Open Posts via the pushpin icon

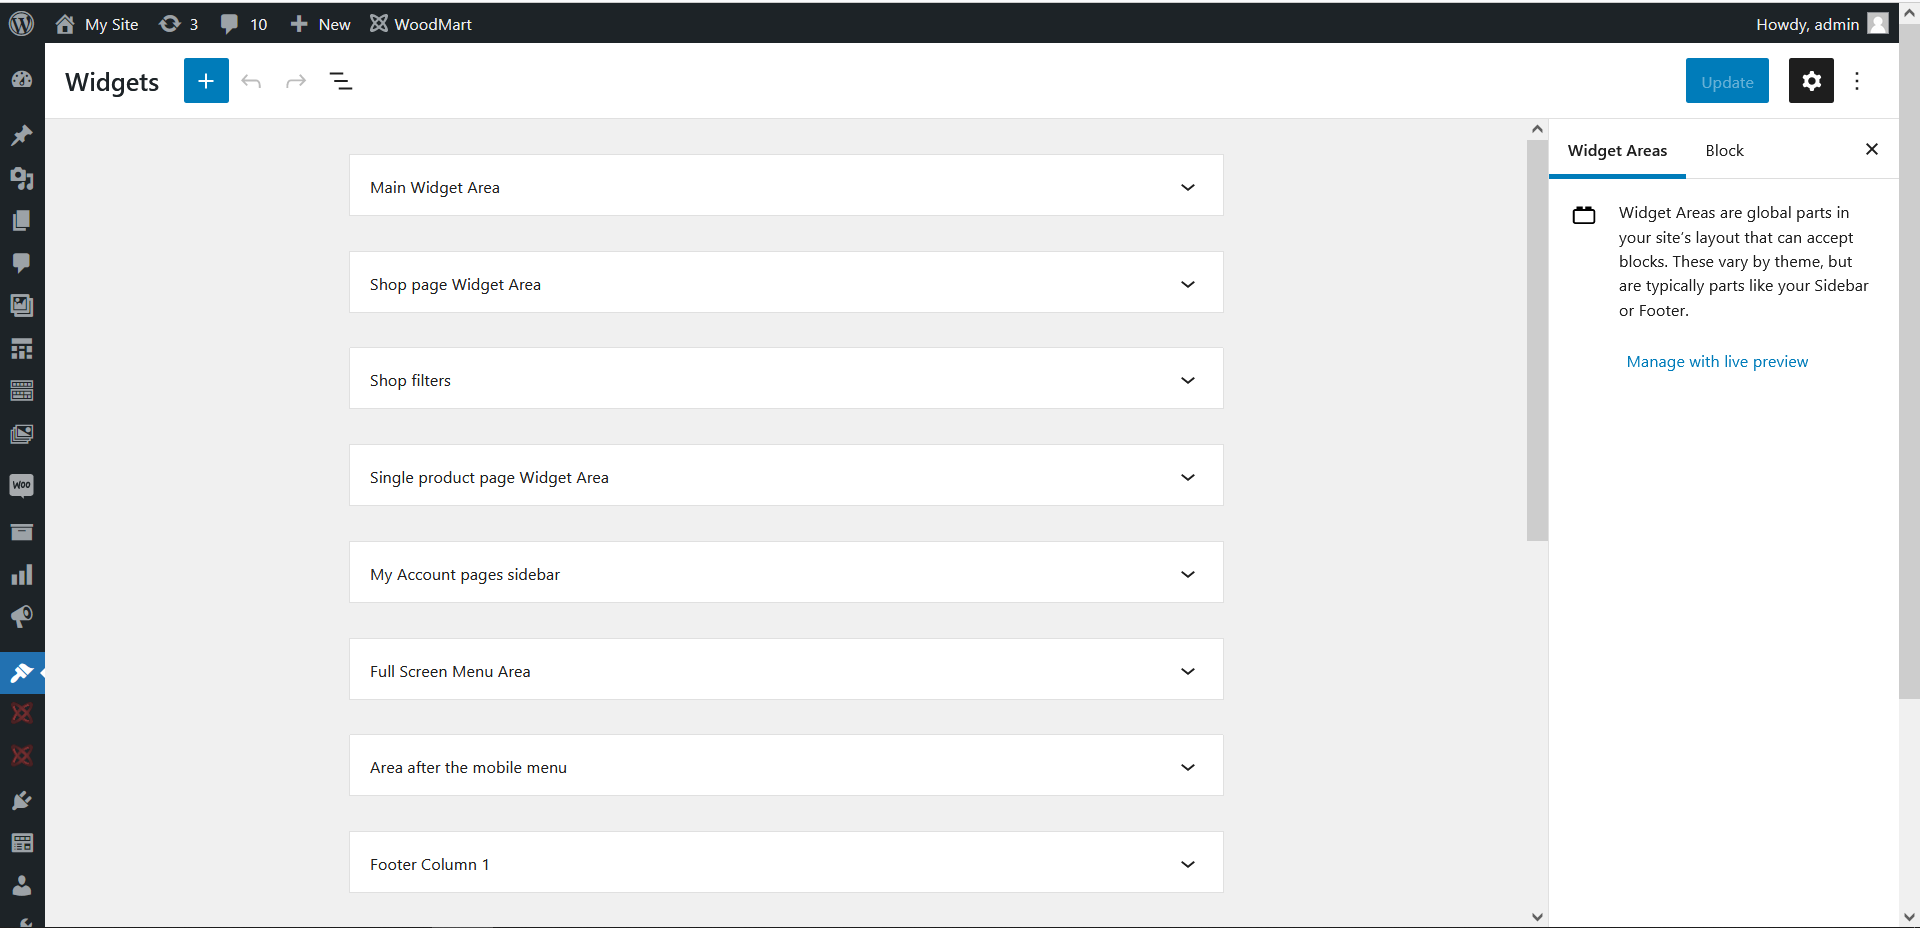pyautogui.click(x=22, y=135)
